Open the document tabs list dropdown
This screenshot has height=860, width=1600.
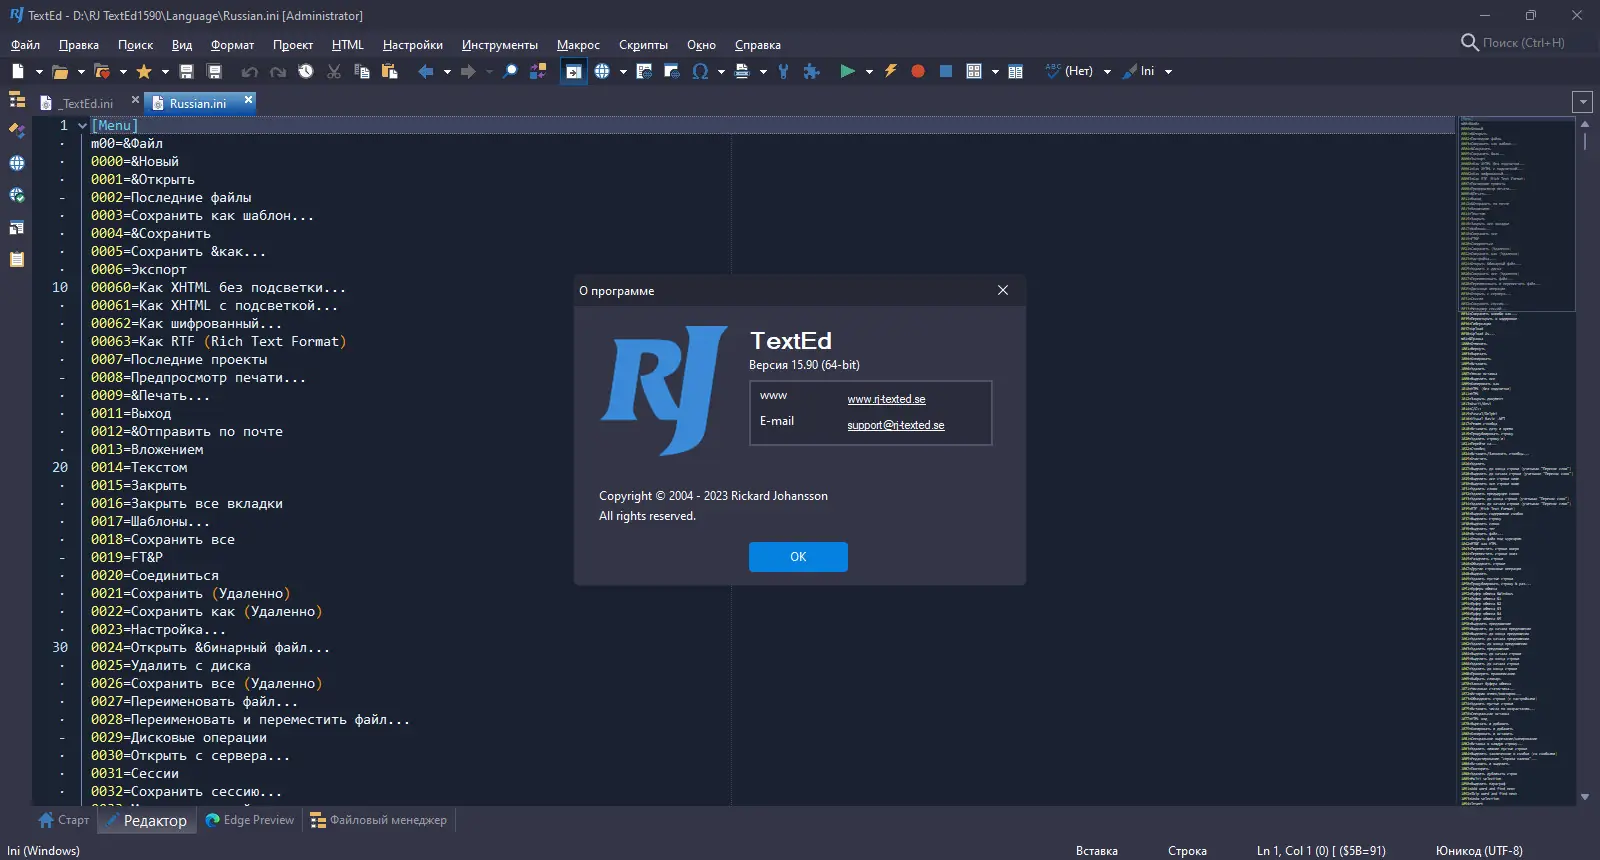[x=1582, y=101]
